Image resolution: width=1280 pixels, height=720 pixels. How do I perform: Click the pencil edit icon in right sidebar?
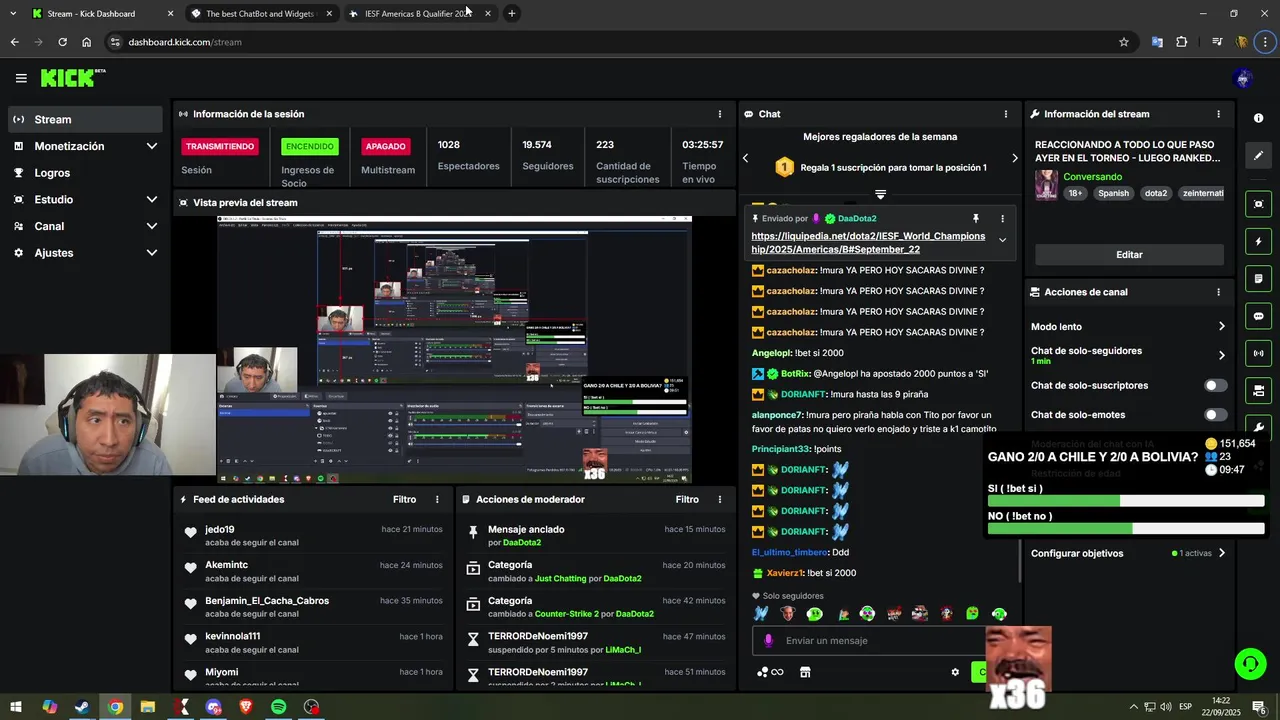[x=1258, y=155]
